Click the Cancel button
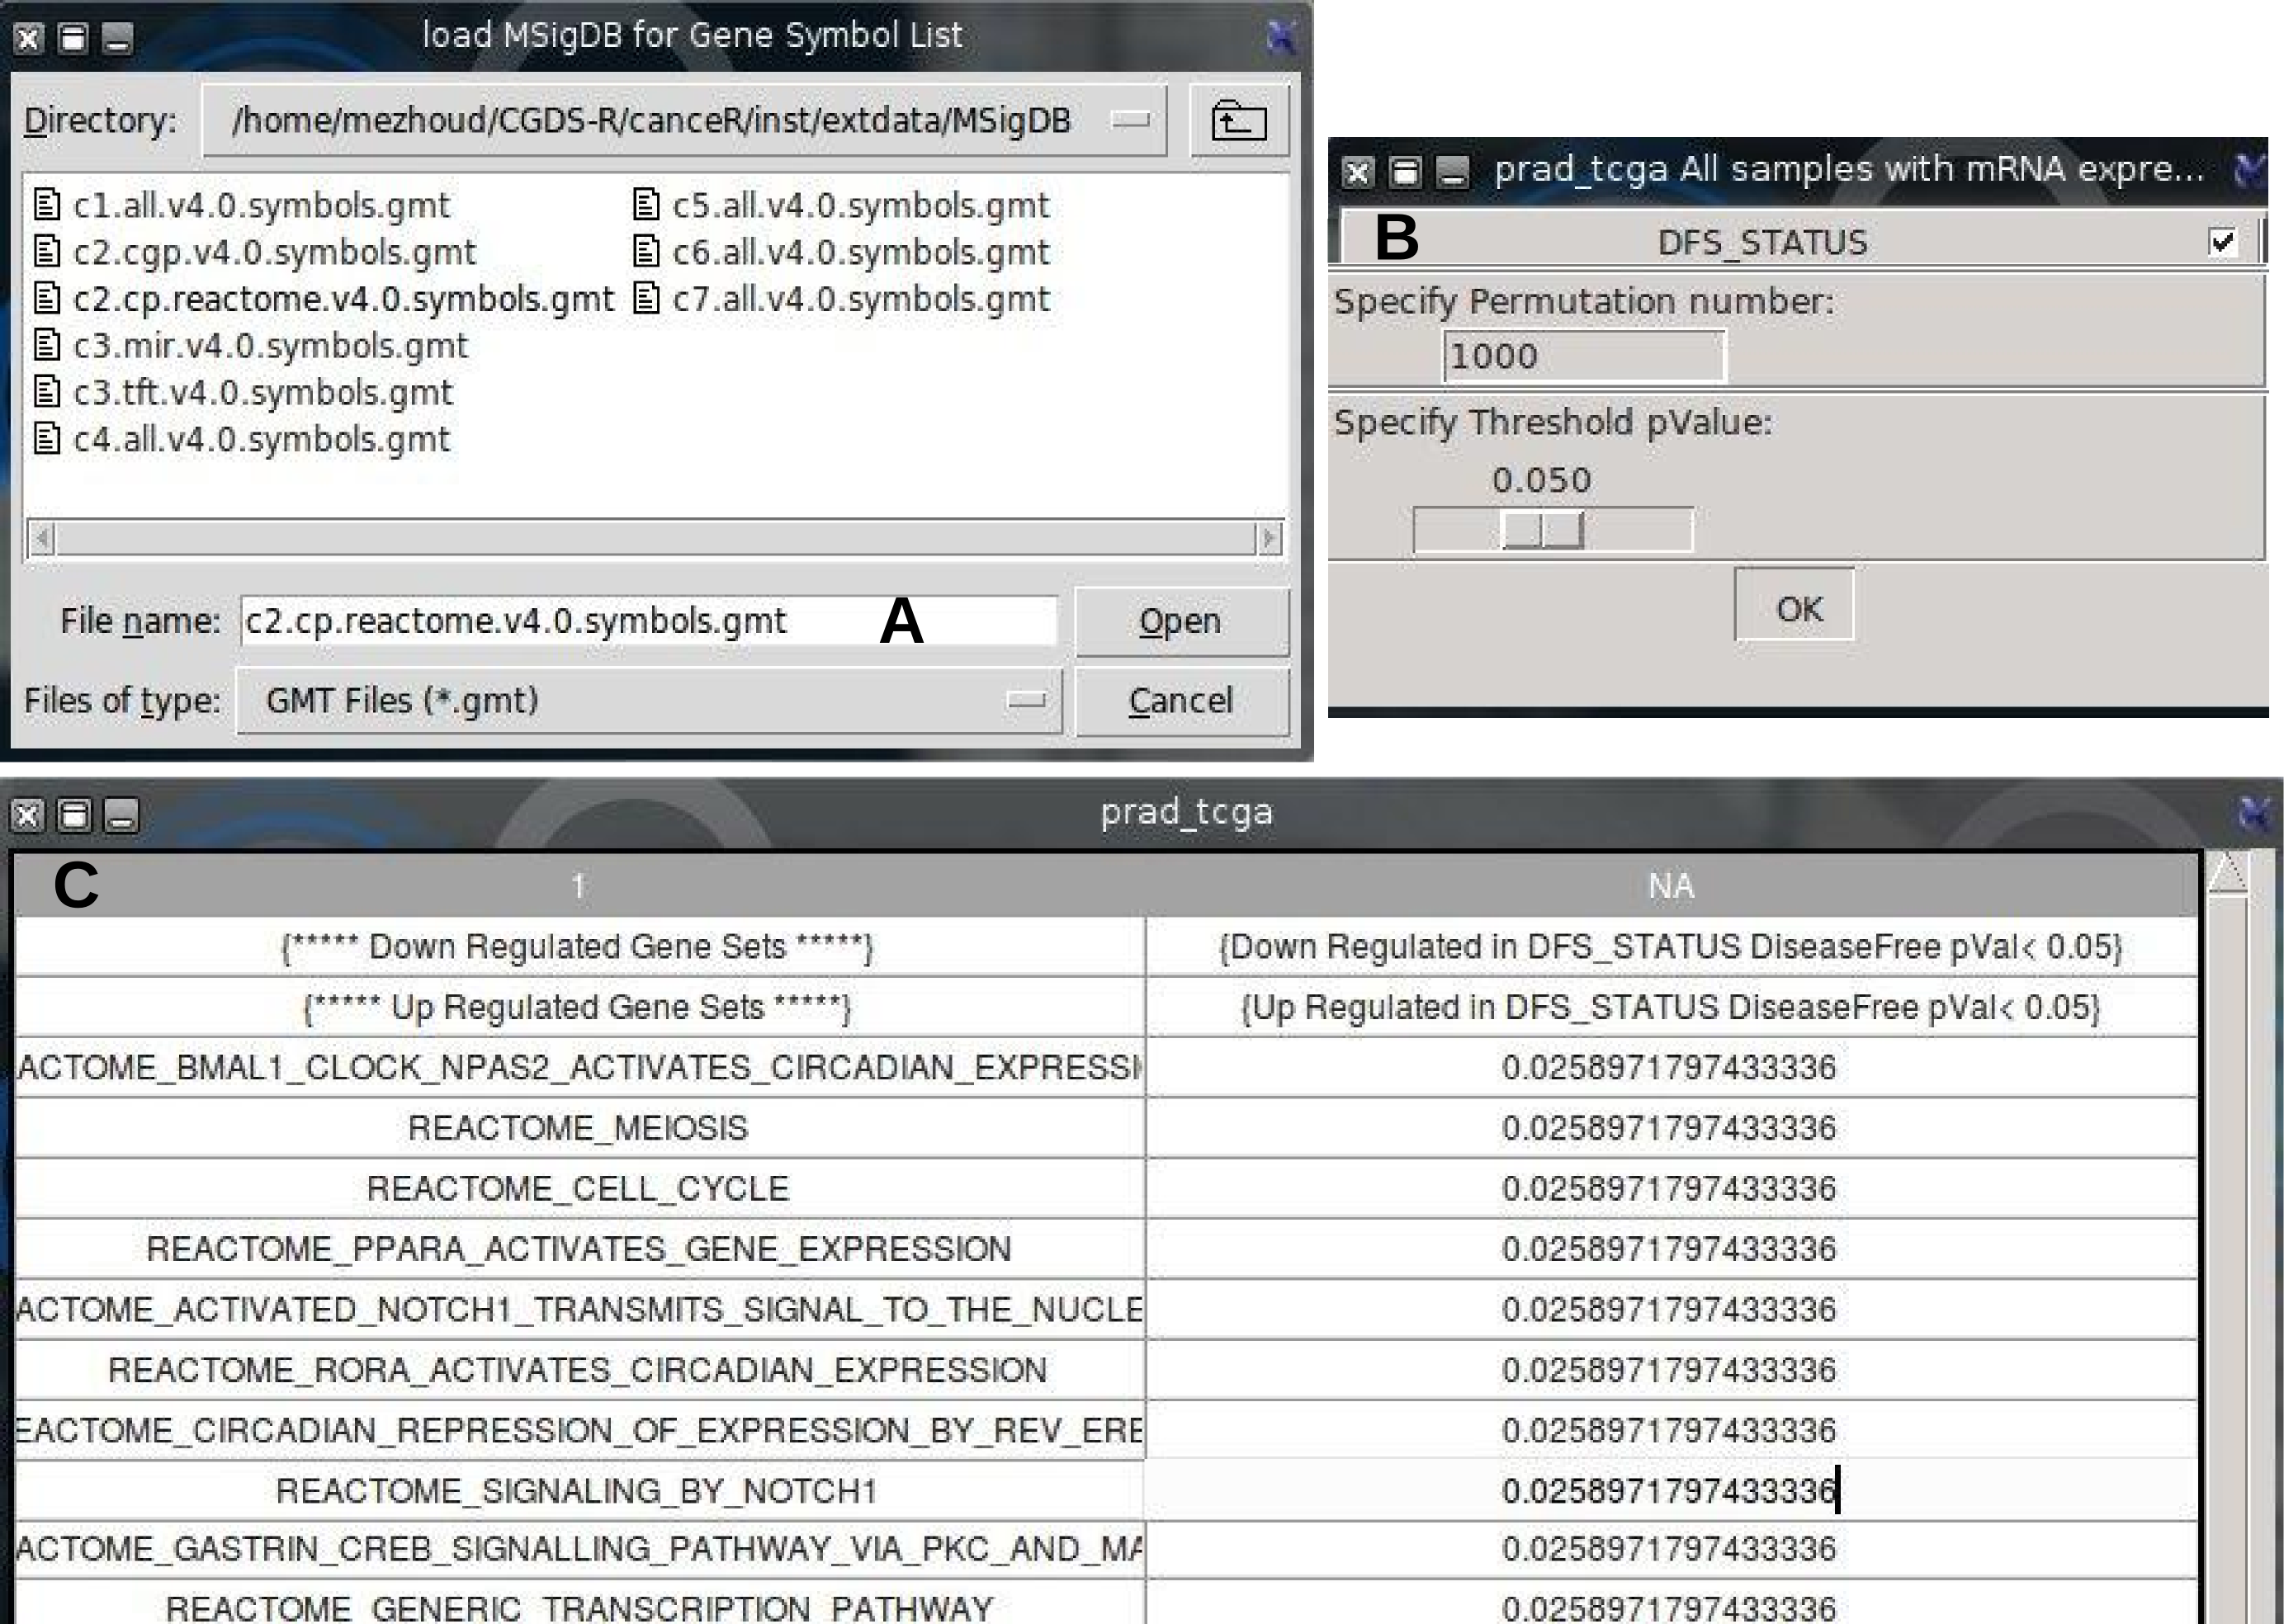This screenshot has height=1624, width=2284. tap(1181, 701)
